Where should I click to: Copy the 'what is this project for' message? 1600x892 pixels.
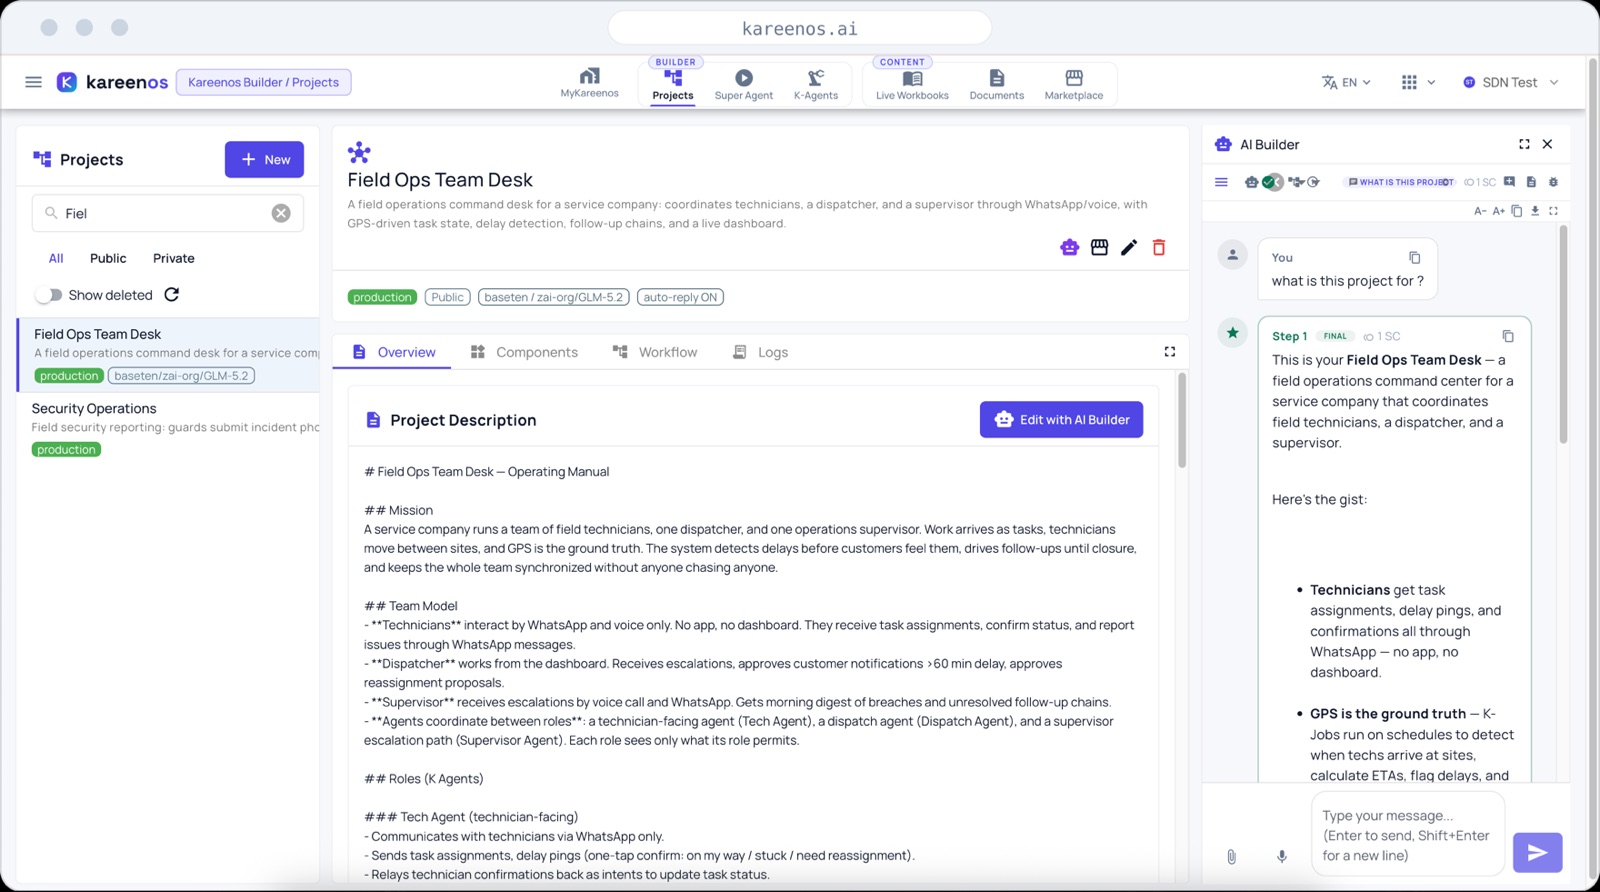[1414, 258]
